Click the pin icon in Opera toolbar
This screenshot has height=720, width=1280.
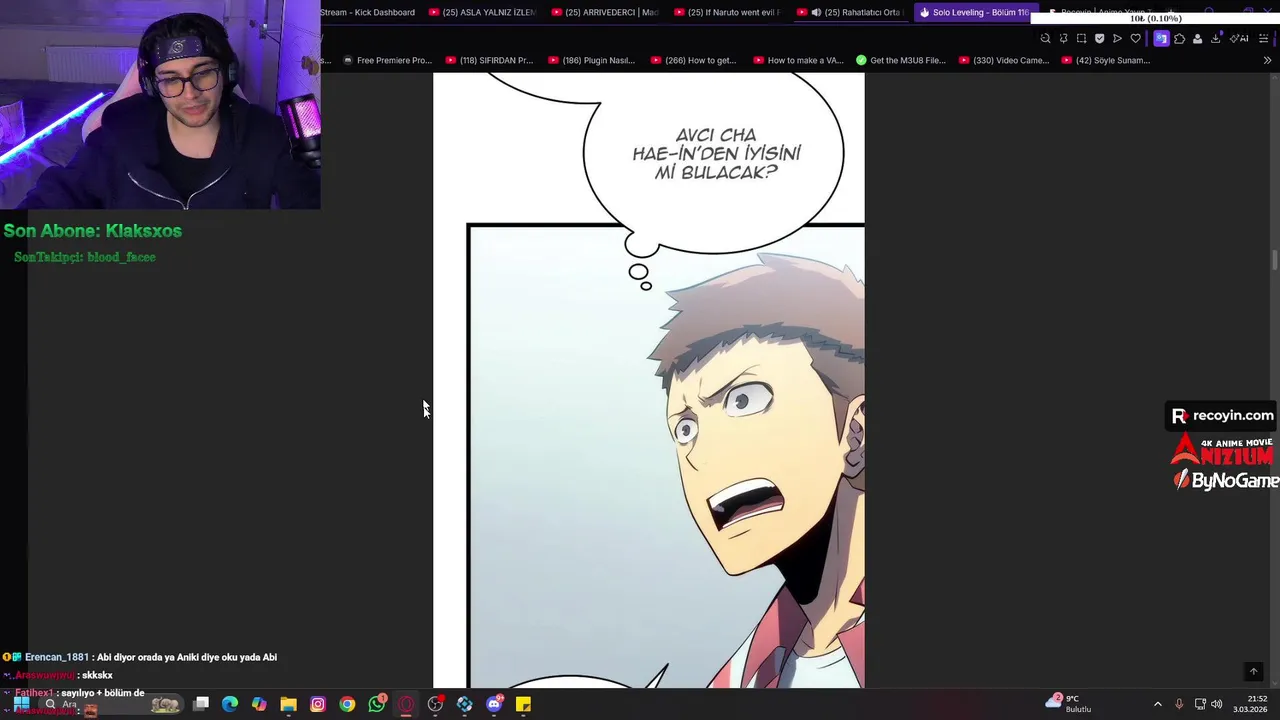click(1063, 38)
